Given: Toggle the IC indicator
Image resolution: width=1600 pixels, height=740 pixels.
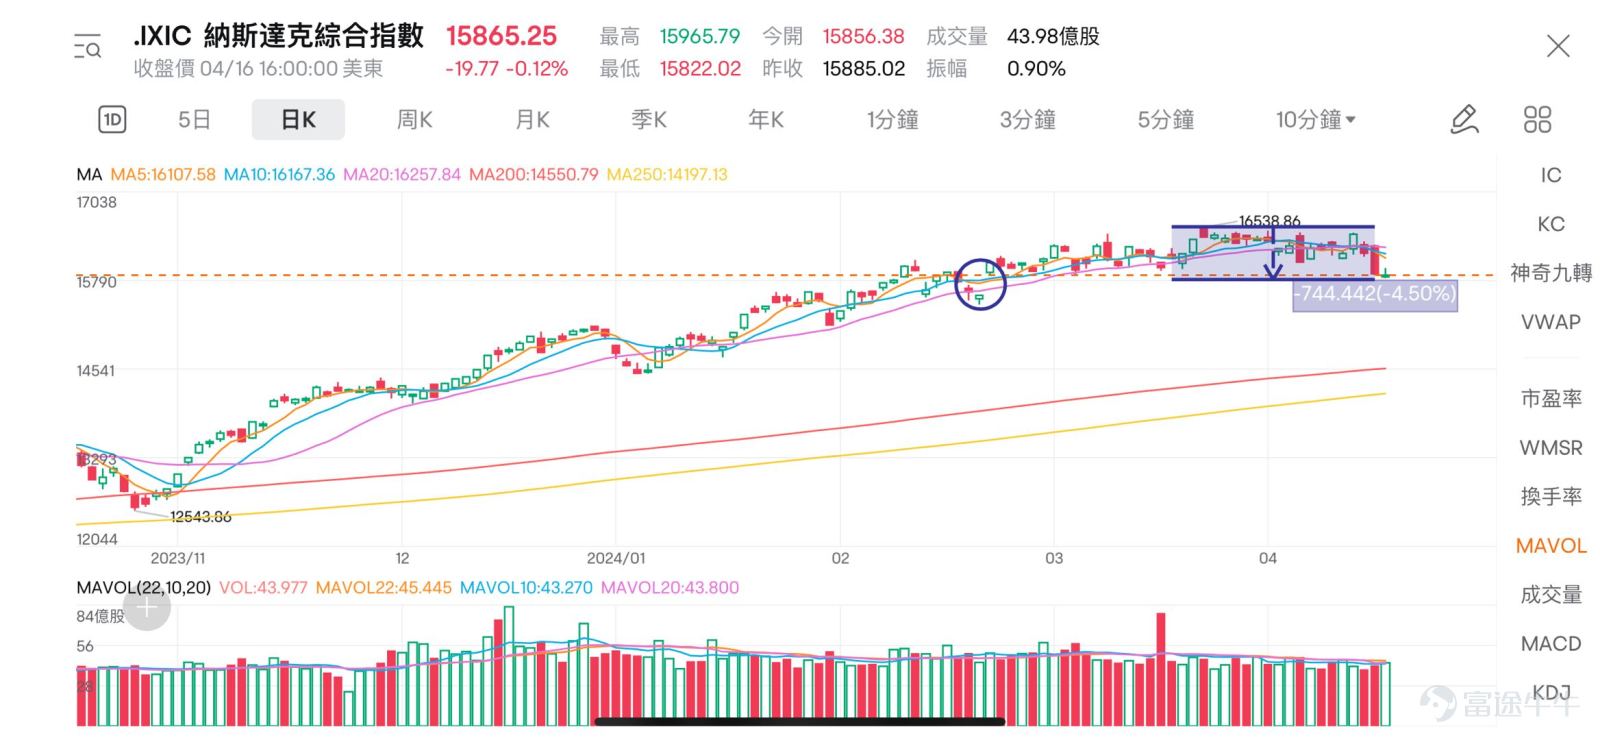Looking at the screenshot, I should 1551,175.
